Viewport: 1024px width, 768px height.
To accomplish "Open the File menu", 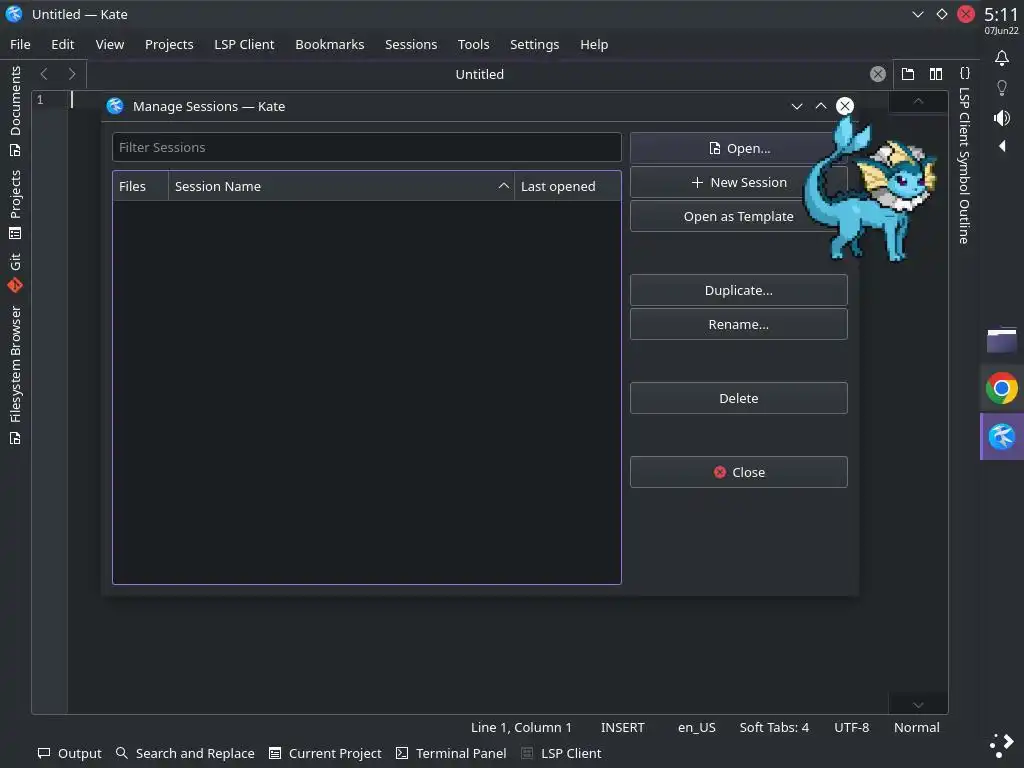I will pos(20,44).
